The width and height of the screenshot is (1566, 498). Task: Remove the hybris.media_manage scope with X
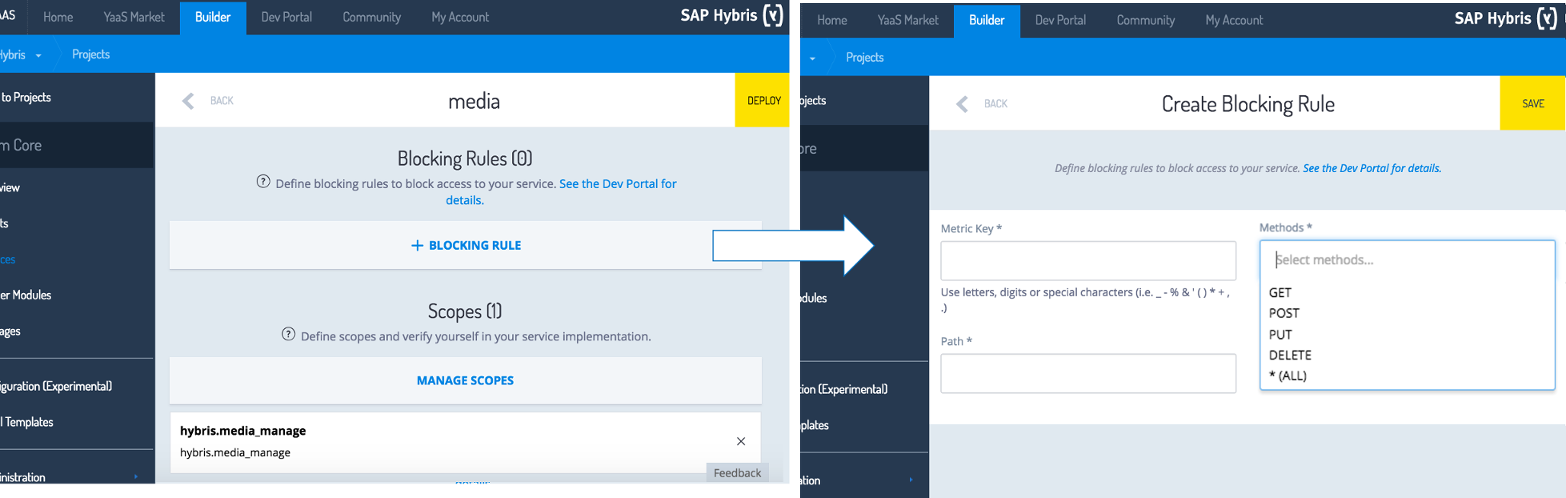(741, 441)
